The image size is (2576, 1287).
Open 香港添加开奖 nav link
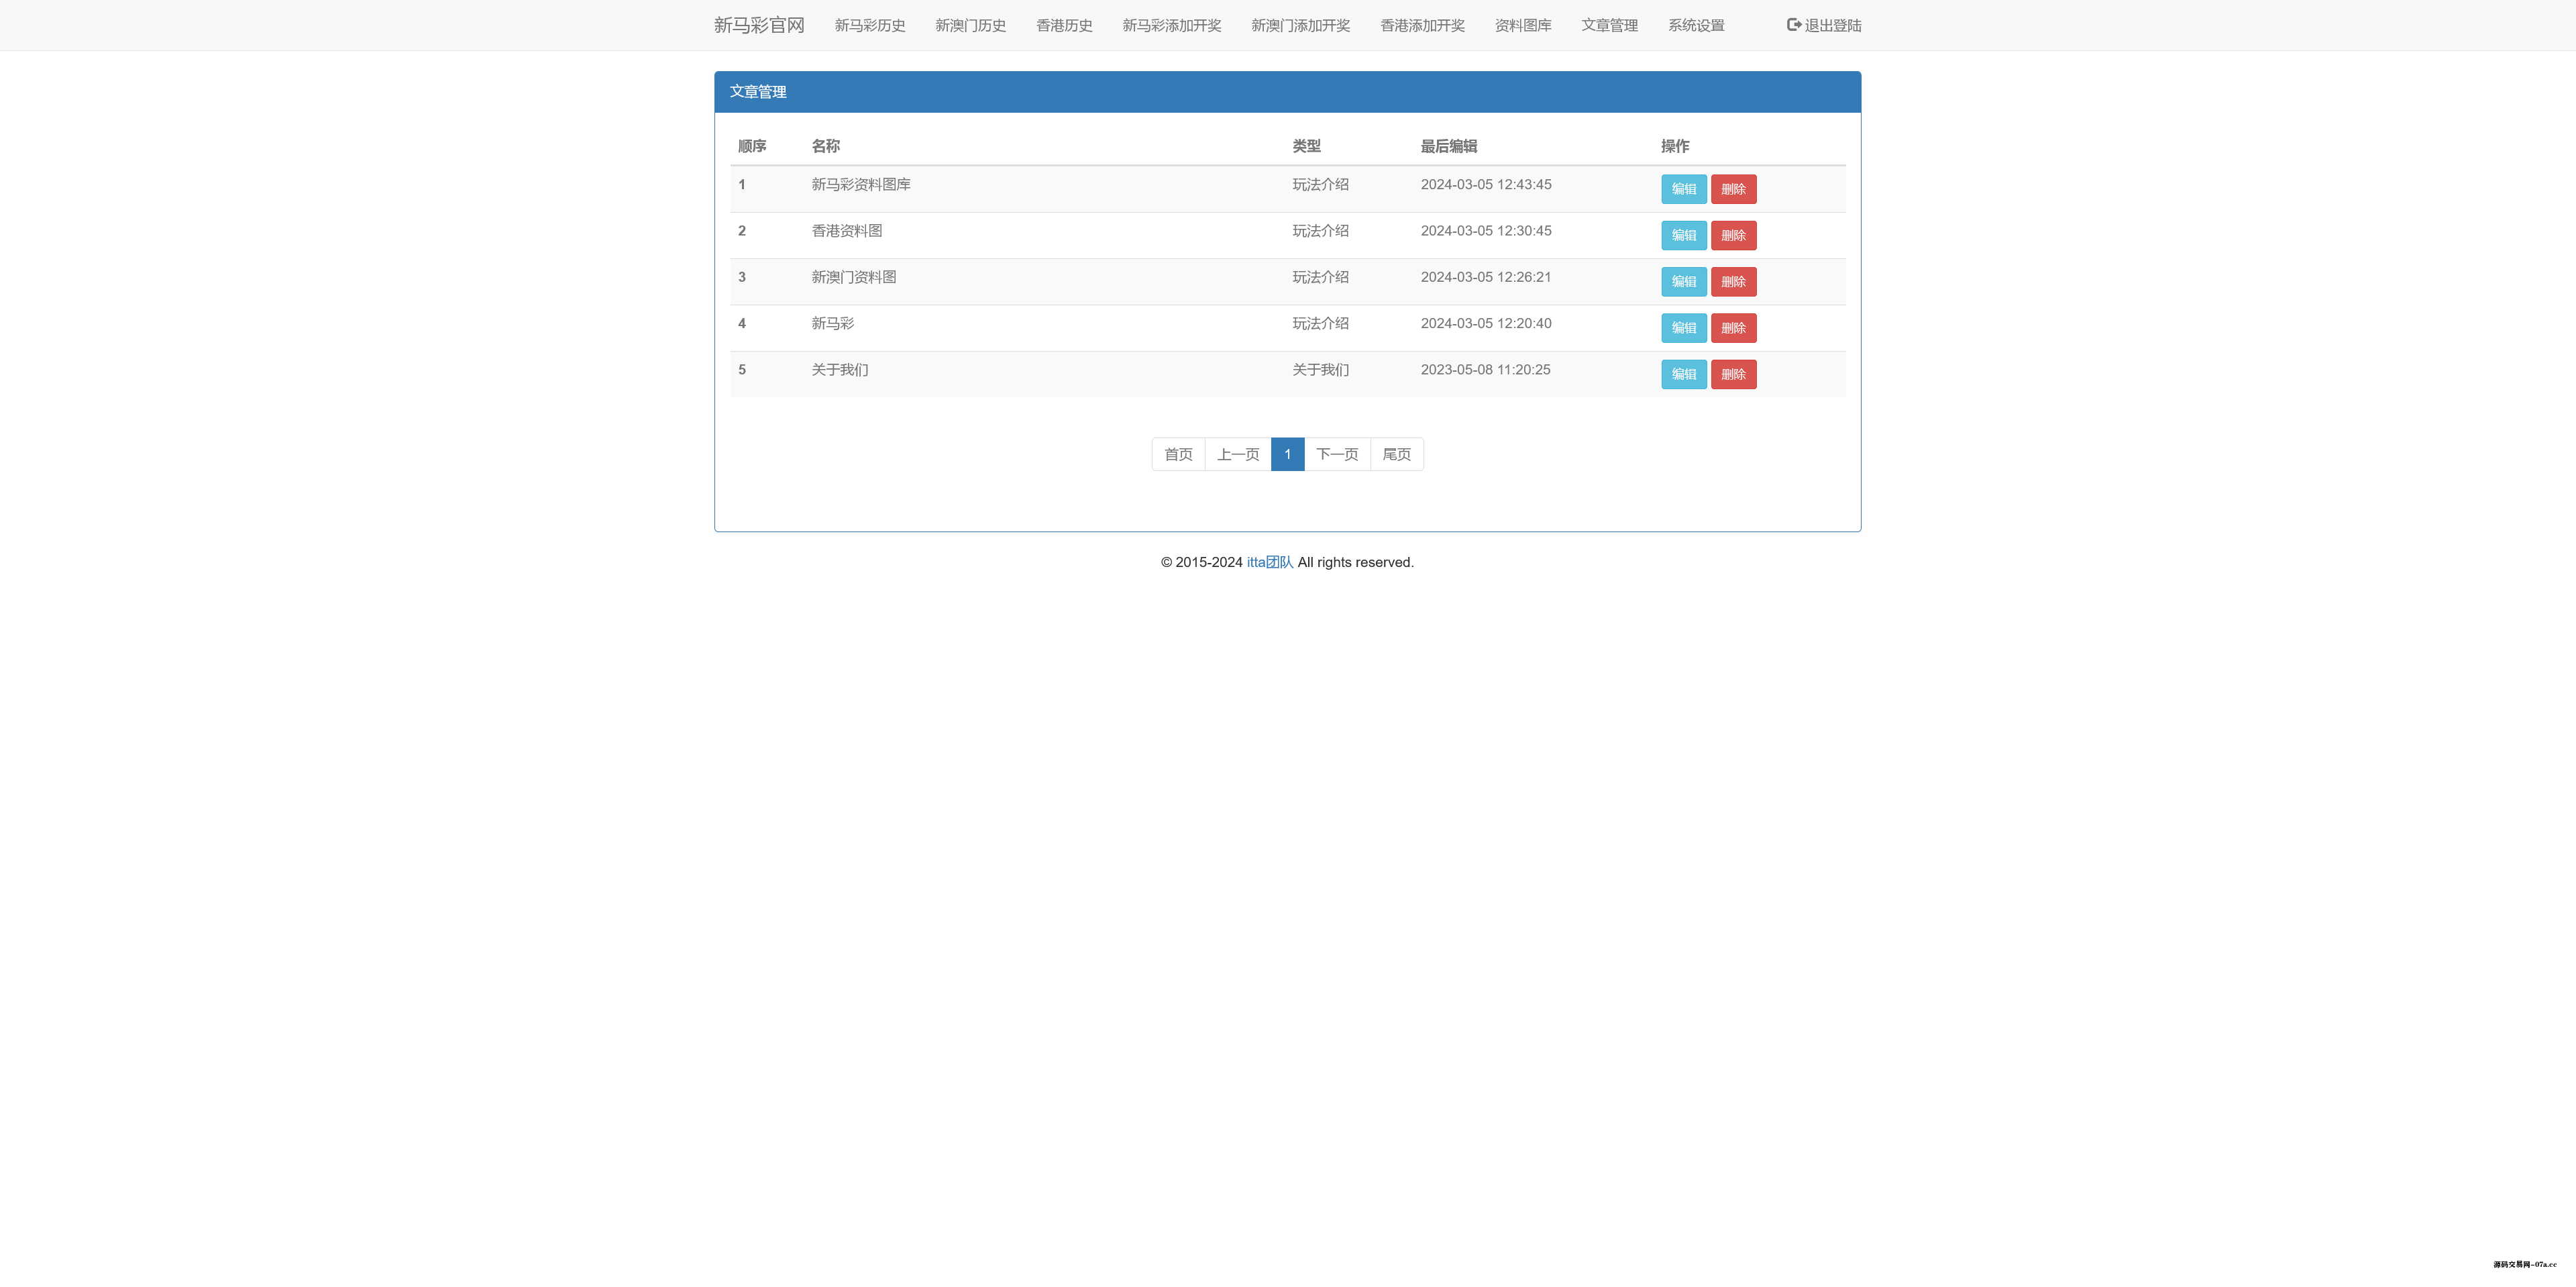pos(1422,25)
